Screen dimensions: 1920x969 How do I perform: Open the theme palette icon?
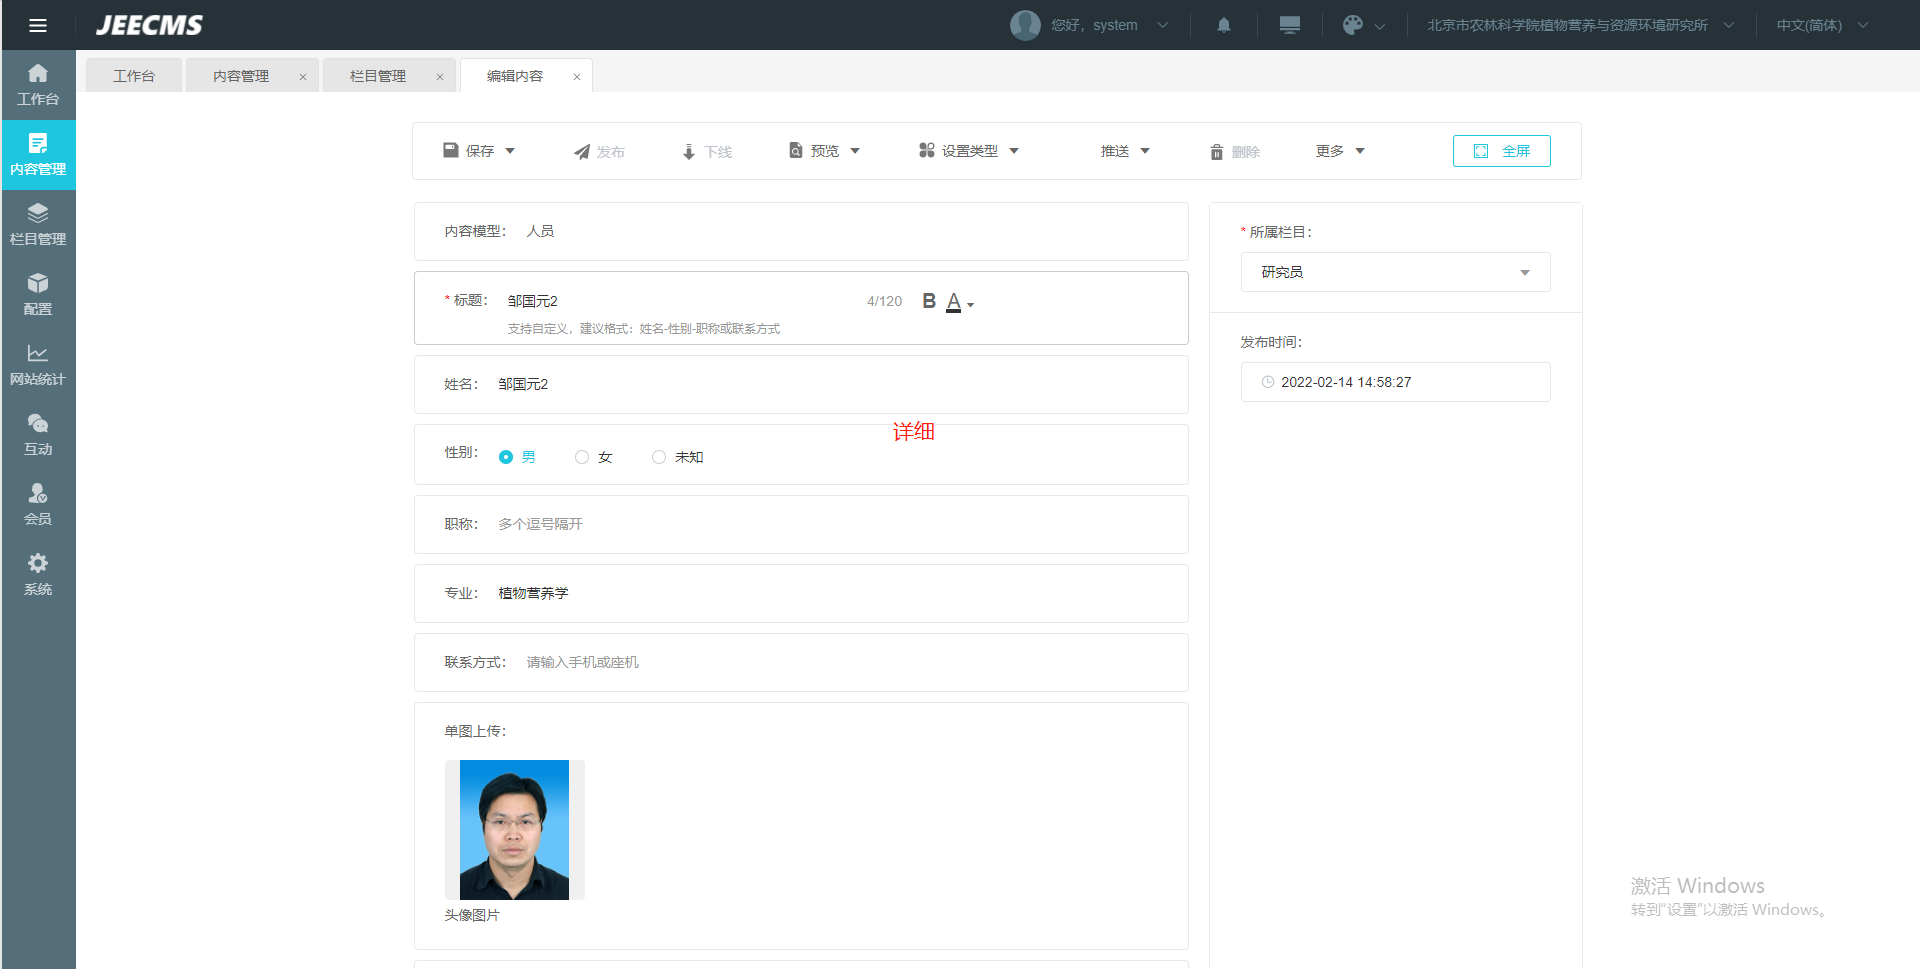click(x=1353, y=25)
